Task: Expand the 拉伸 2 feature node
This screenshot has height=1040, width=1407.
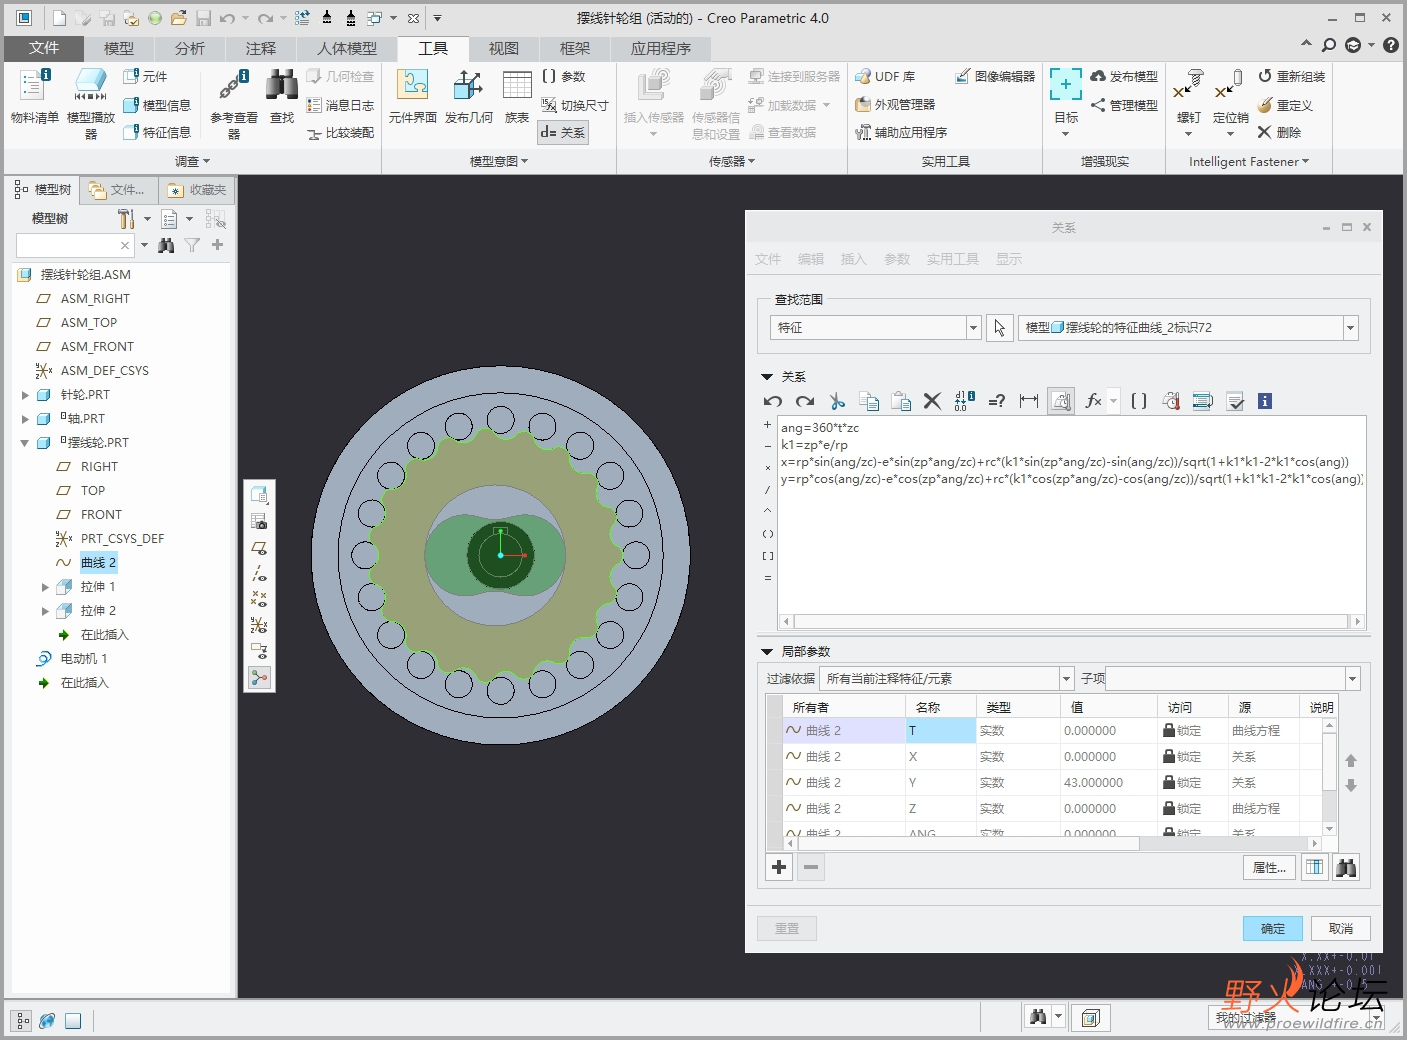Action: click(x=45, y=611)
